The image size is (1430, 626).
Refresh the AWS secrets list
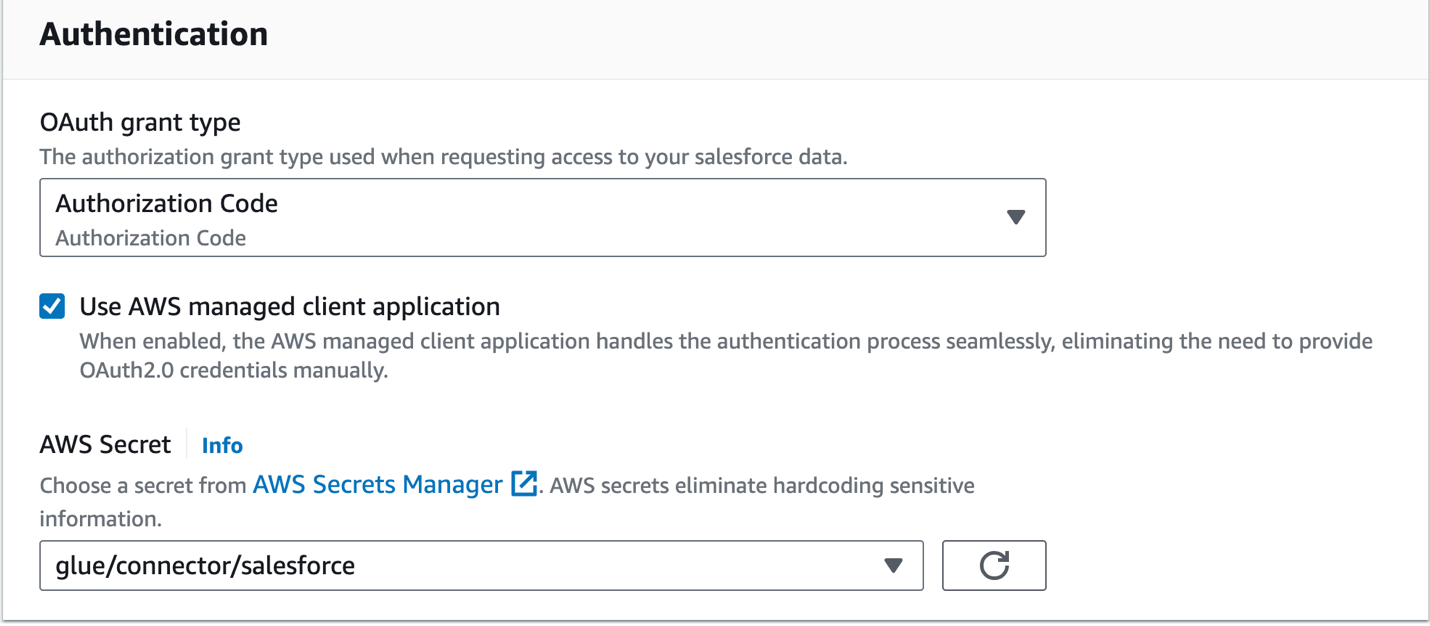pyautogui.click(x=994, y=566)
